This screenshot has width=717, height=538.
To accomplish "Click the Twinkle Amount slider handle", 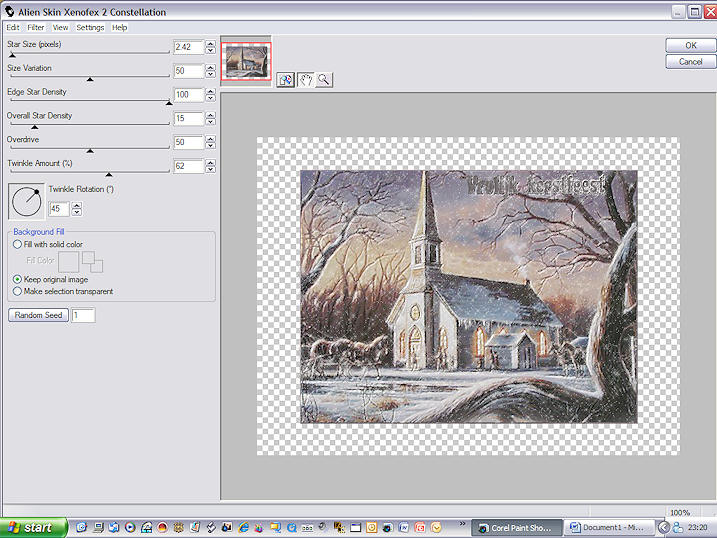I will pyautogui.click(x=108, y=175).
